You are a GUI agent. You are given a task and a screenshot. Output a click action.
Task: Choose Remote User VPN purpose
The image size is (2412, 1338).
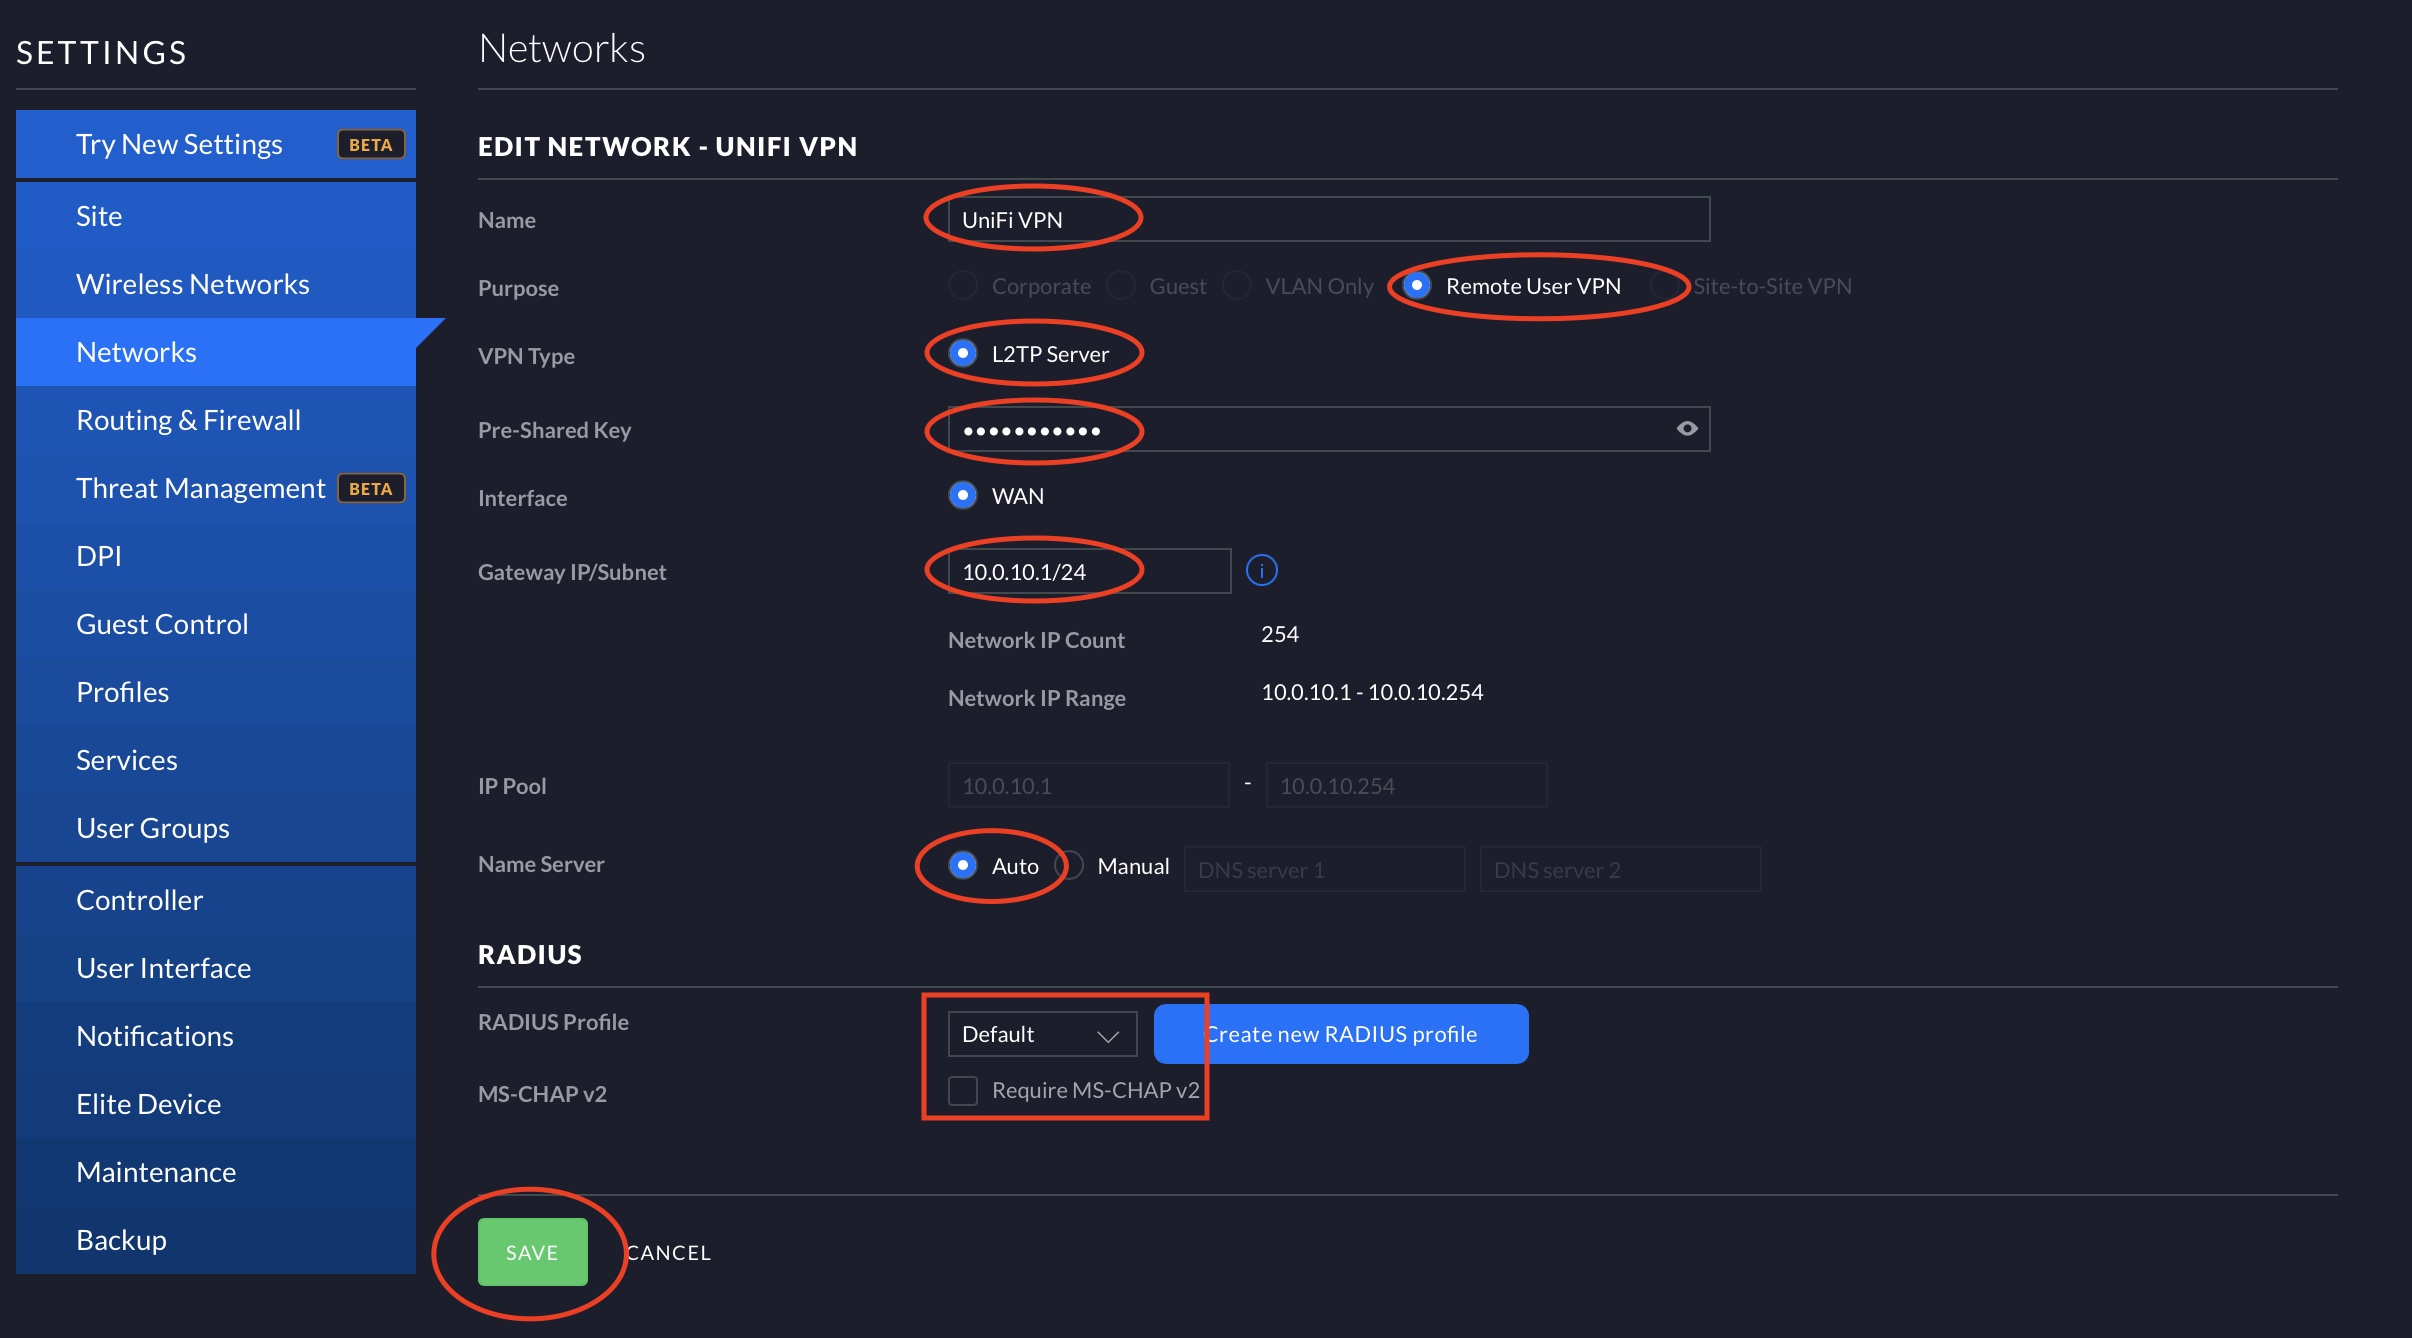pyautogui.click(x=1417, y=286)
